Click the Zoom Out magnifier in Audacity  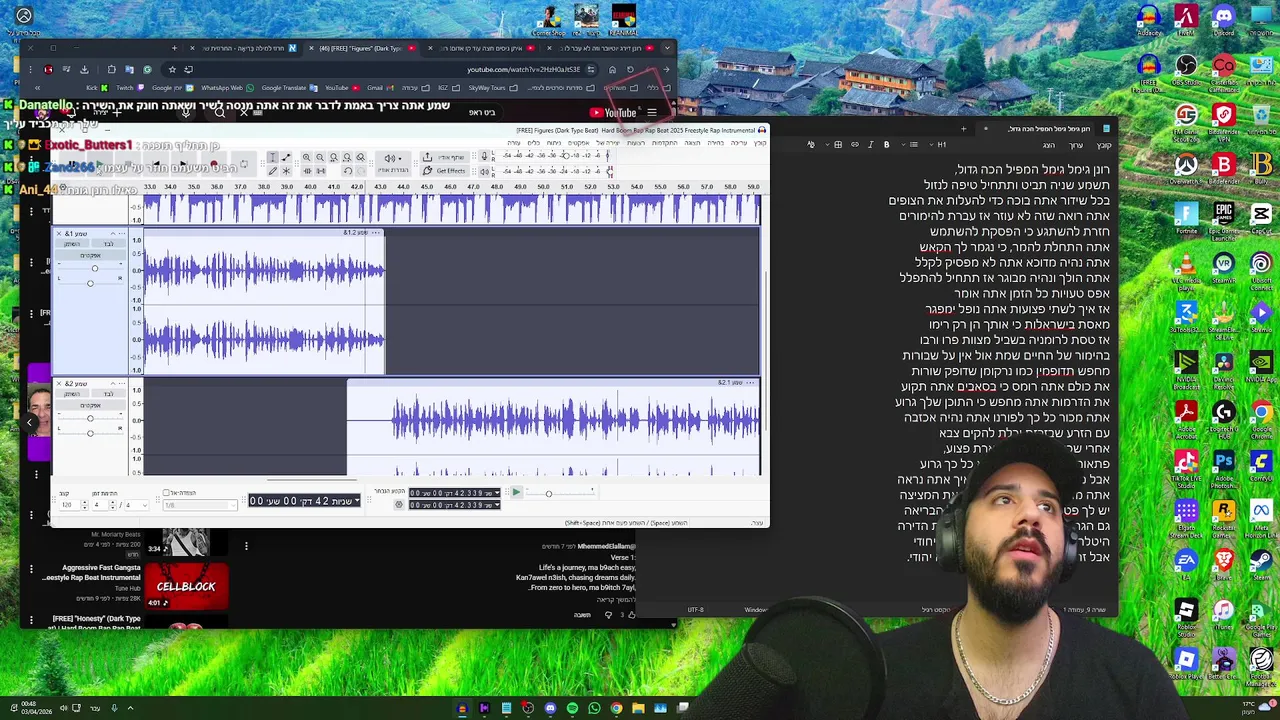320,156
